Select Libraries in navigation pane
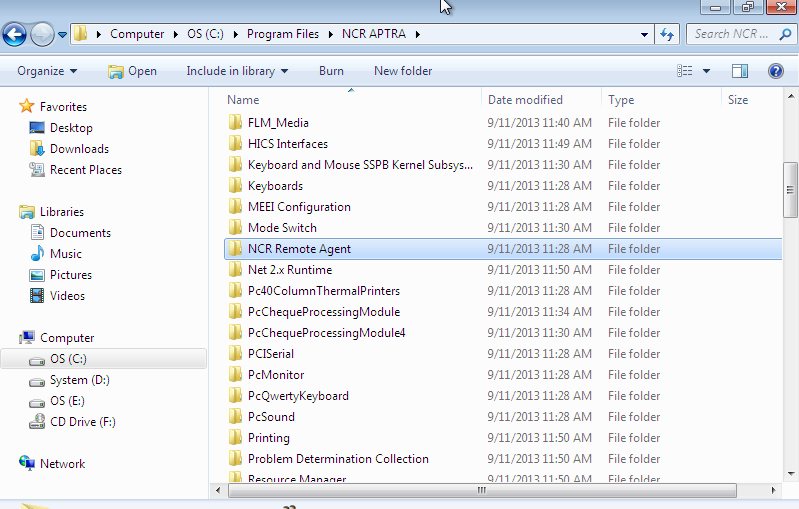The height and width of the screenshot is (509, 799). tap(62, 211)
